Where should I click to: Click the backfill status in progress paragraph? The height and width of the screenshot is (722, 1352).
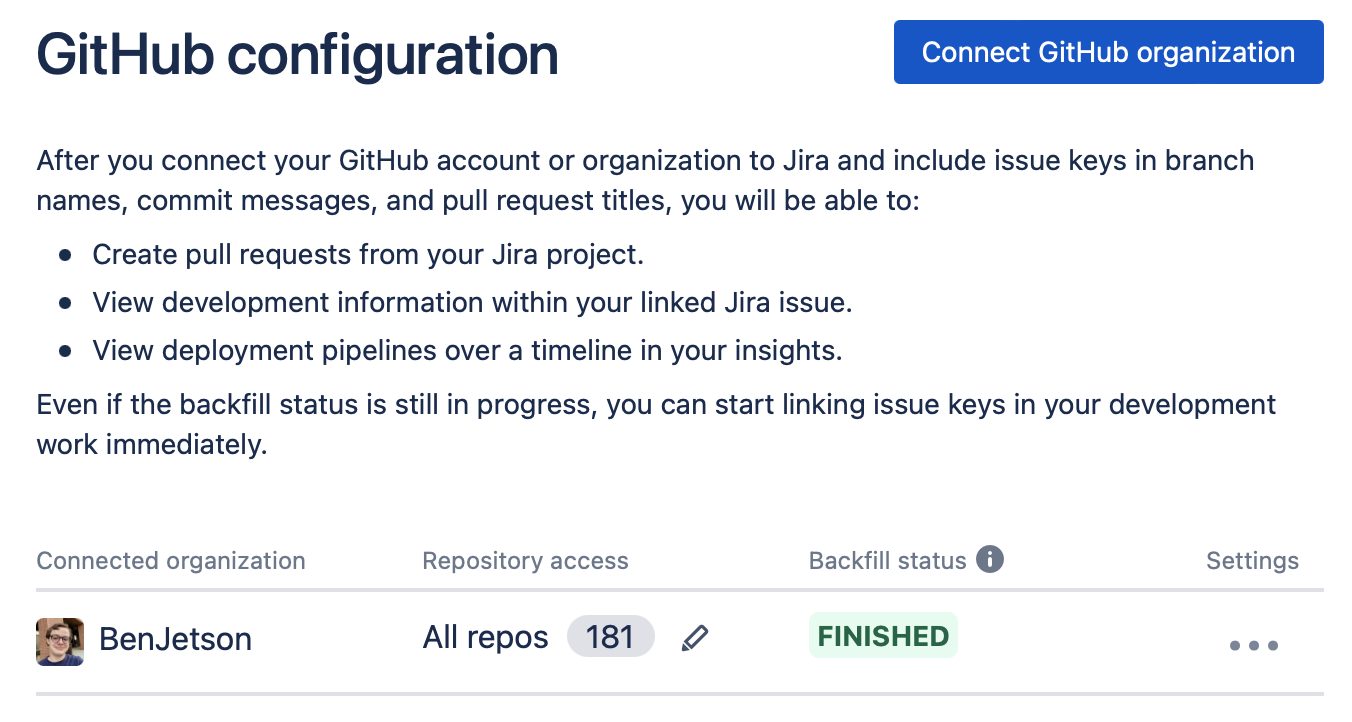(656, 424)
